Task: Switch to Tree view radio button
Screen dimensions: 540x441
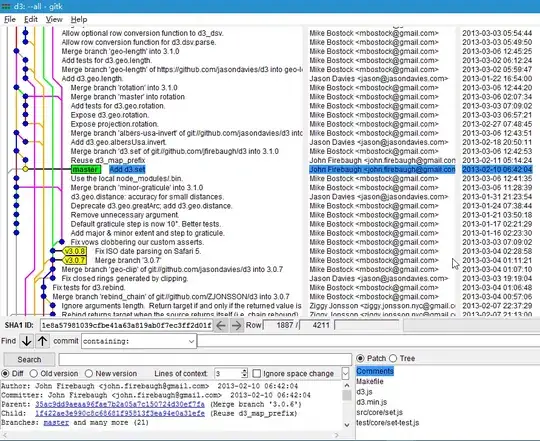Action: coord(393,358)
